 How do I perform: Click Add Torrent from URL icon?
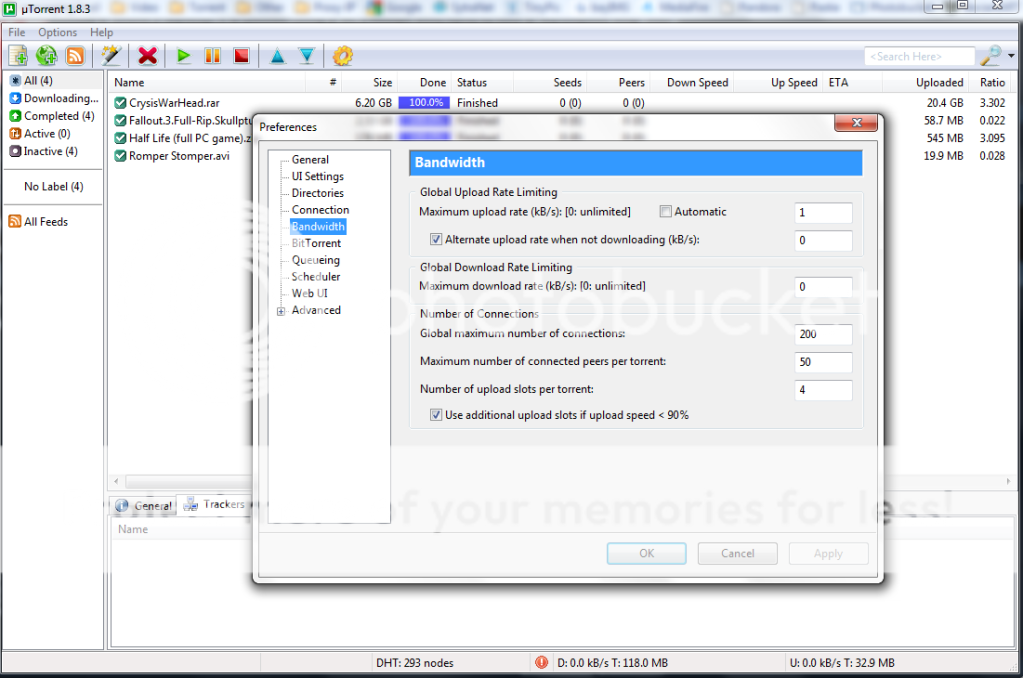46,56
